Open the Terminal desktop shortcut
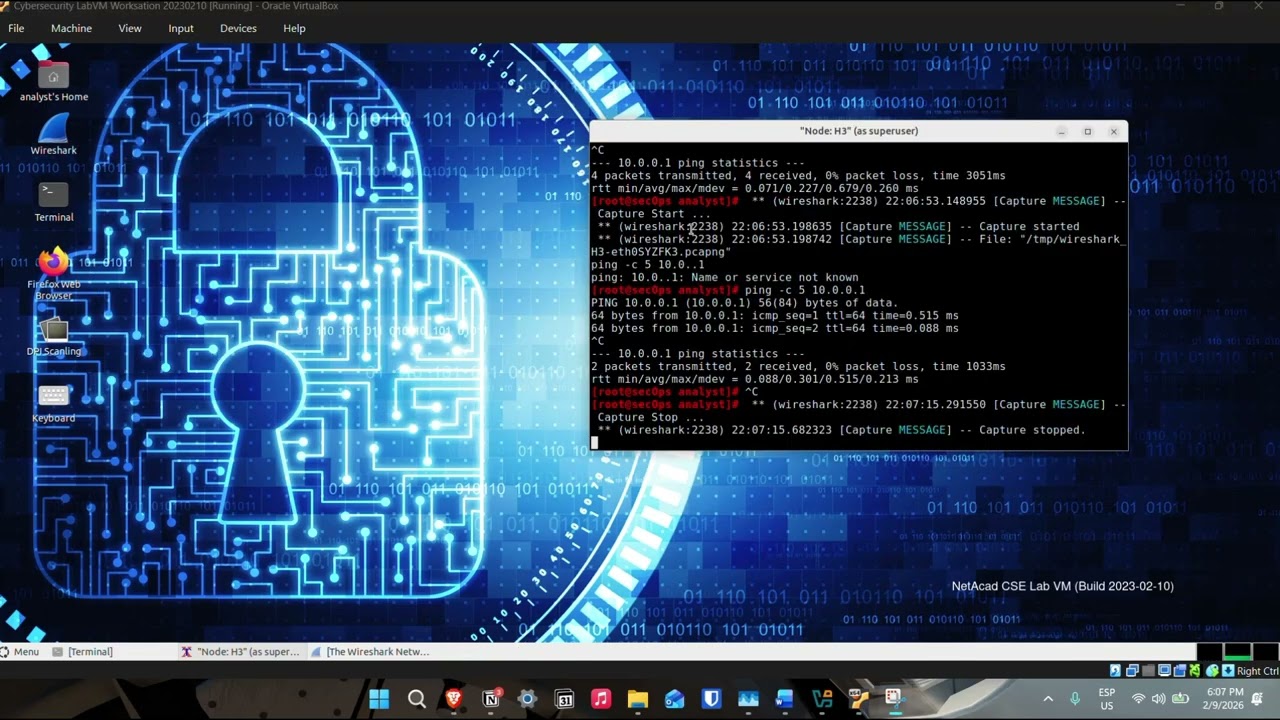 [x=54, y=201]
